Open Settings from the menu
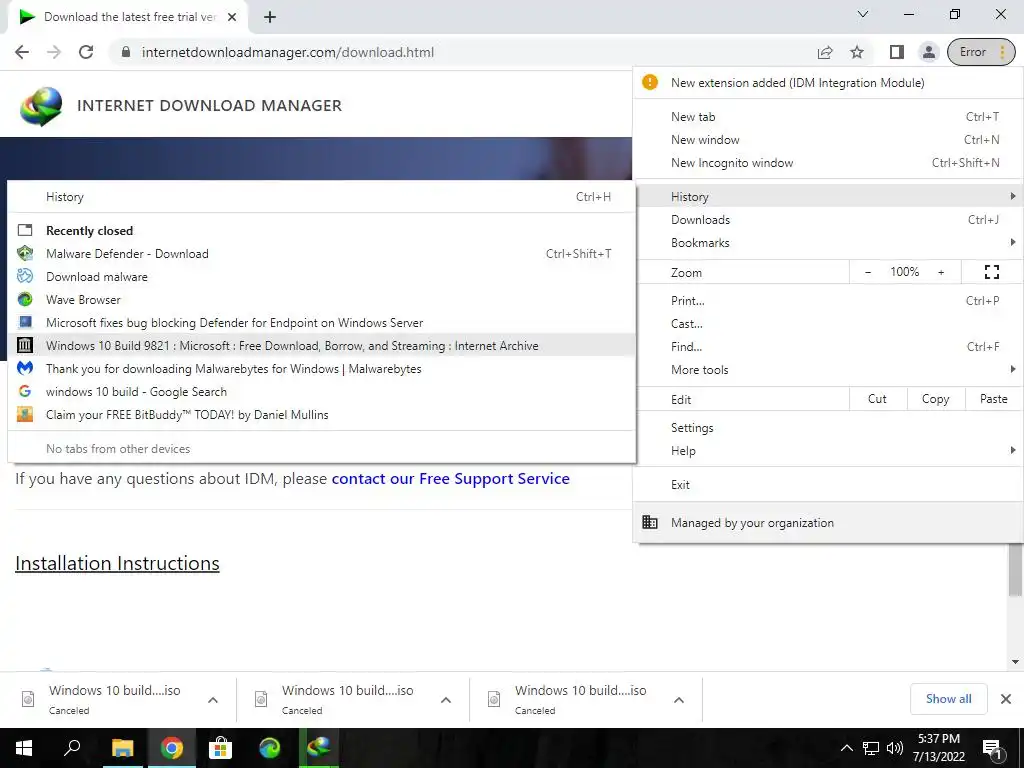Image resolution: width=1024 pixels, height=768 pixels. coord(827,428)
